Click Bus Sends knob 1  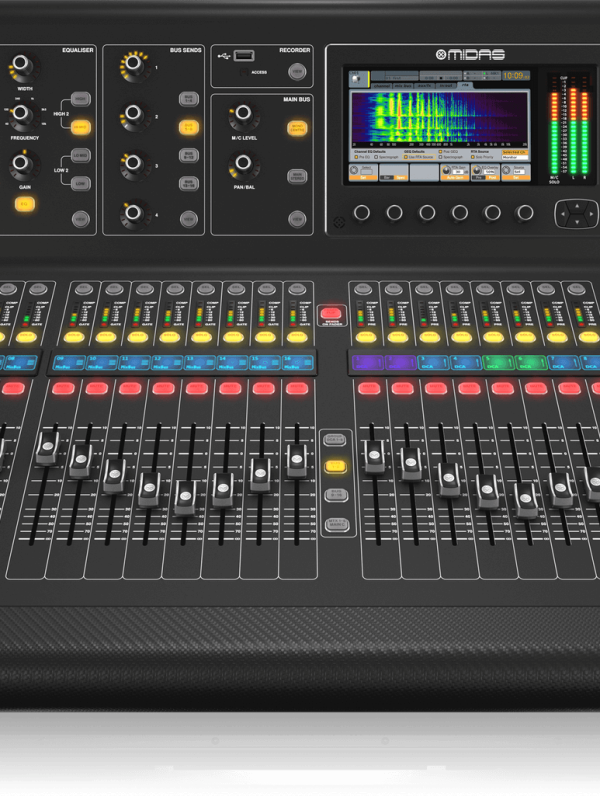click(134, 63)
